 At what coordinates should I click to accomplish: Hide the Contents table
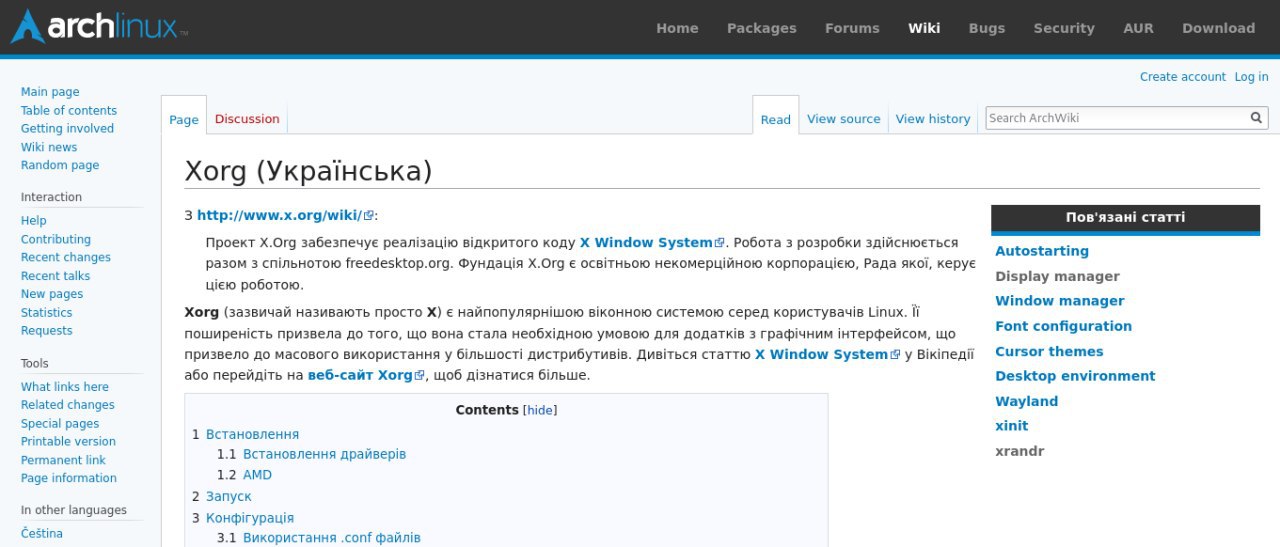pyautogui.click(x=540, y=411)
